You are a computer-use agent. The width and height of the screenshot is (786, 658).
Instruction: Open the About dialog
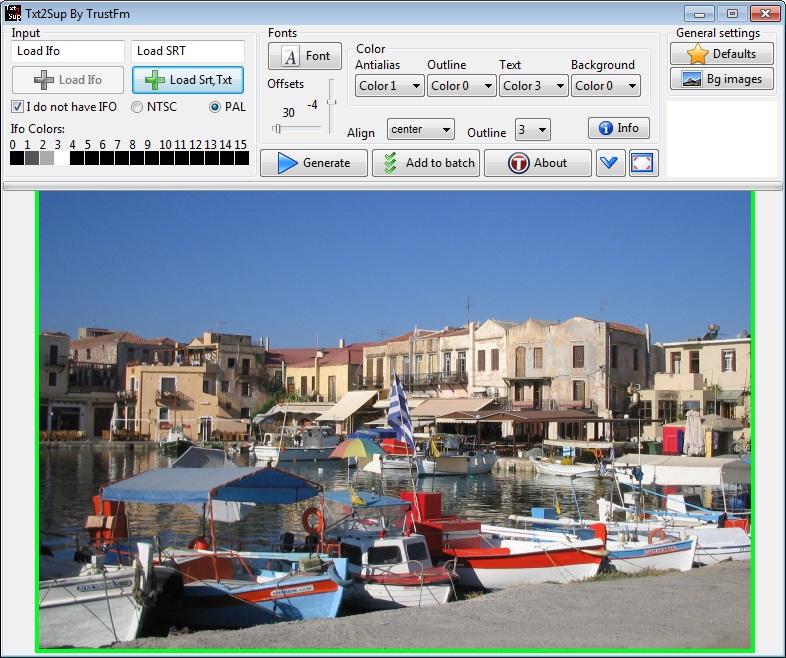click(538, 163)
